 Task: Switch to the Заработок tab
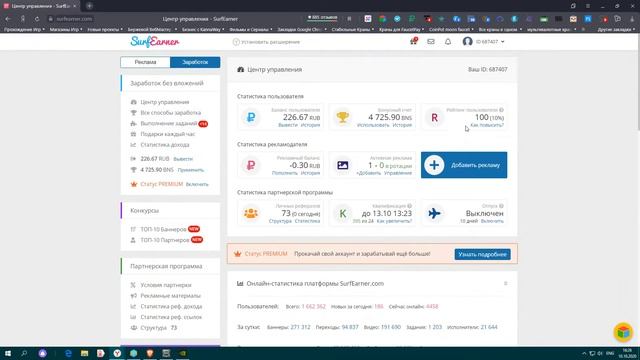pos(195,62)
